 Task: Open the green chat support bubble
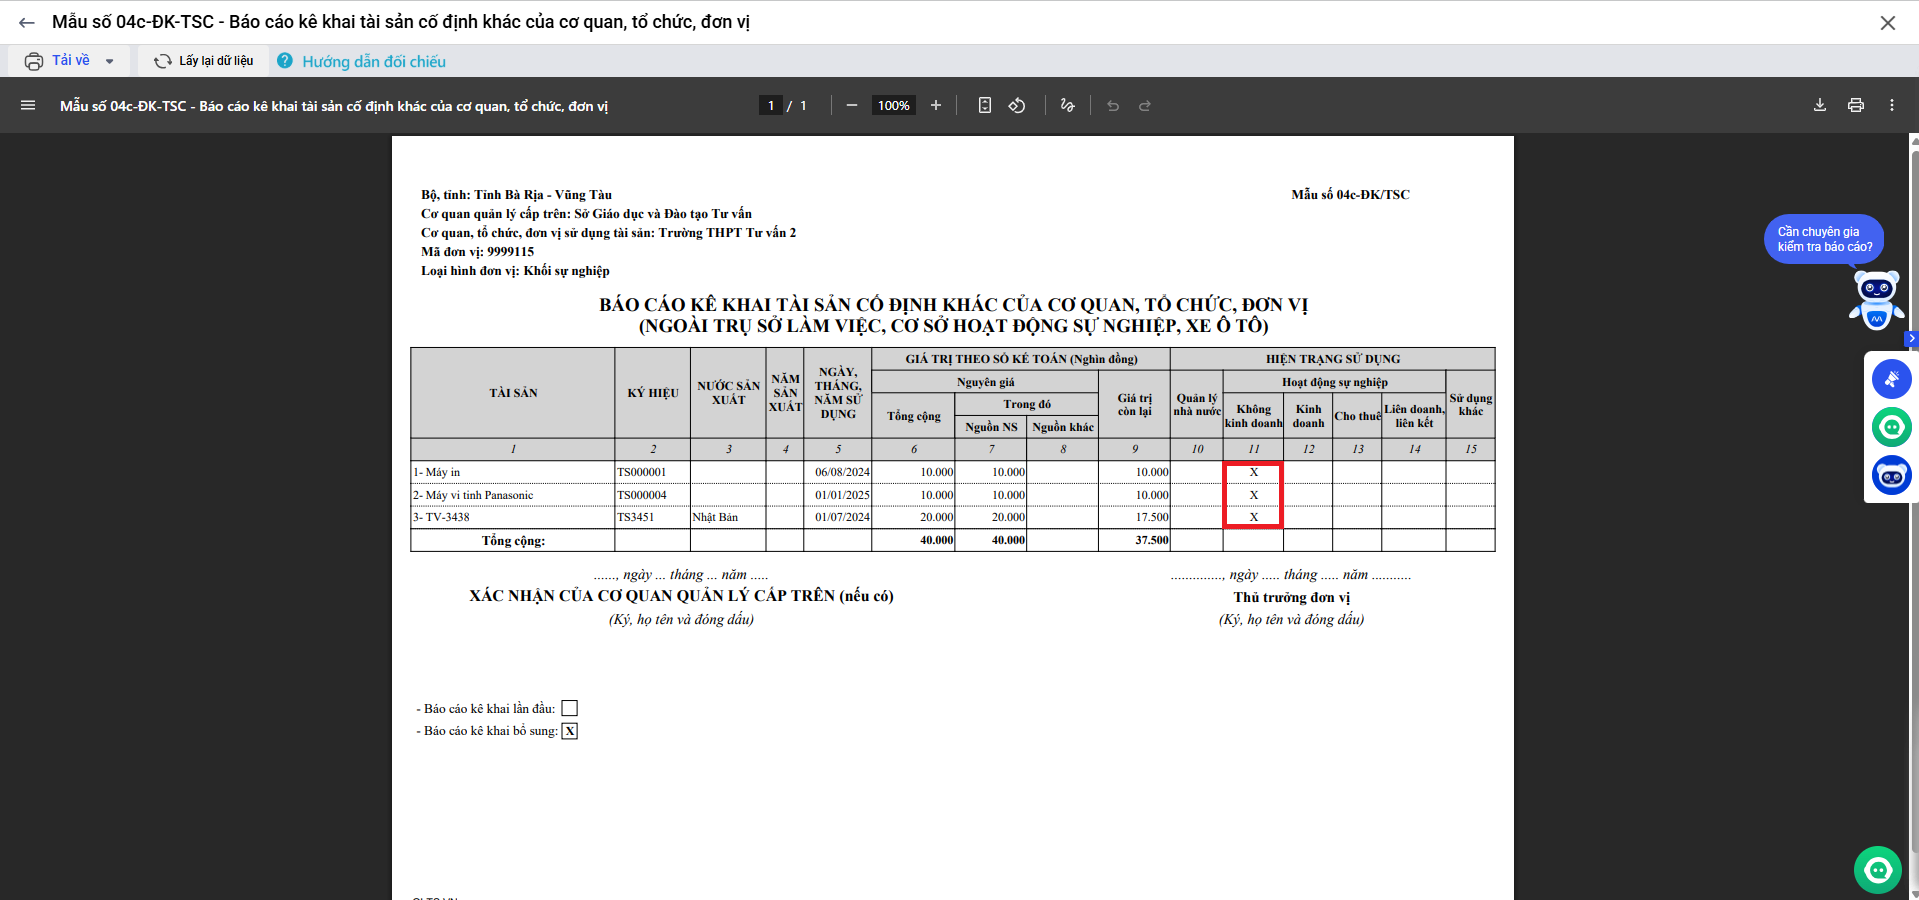pos(1877,870)
